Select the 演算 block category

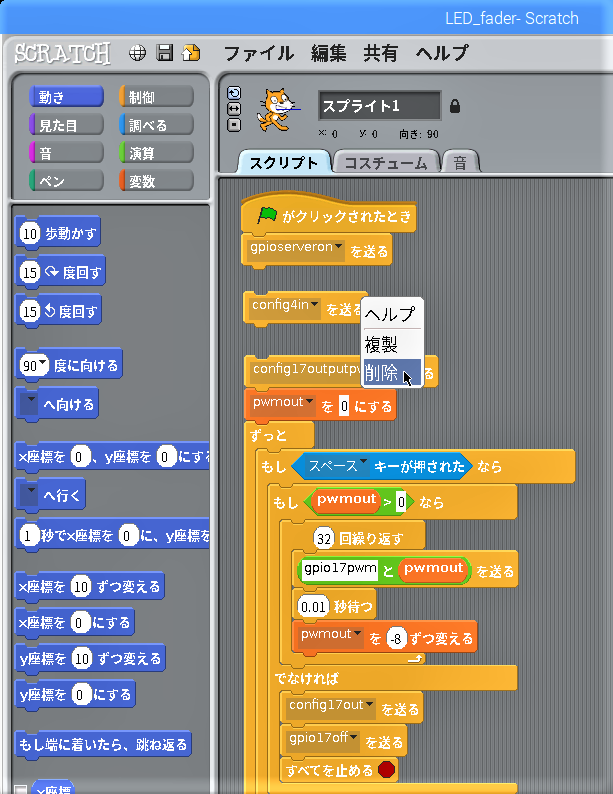156,153
